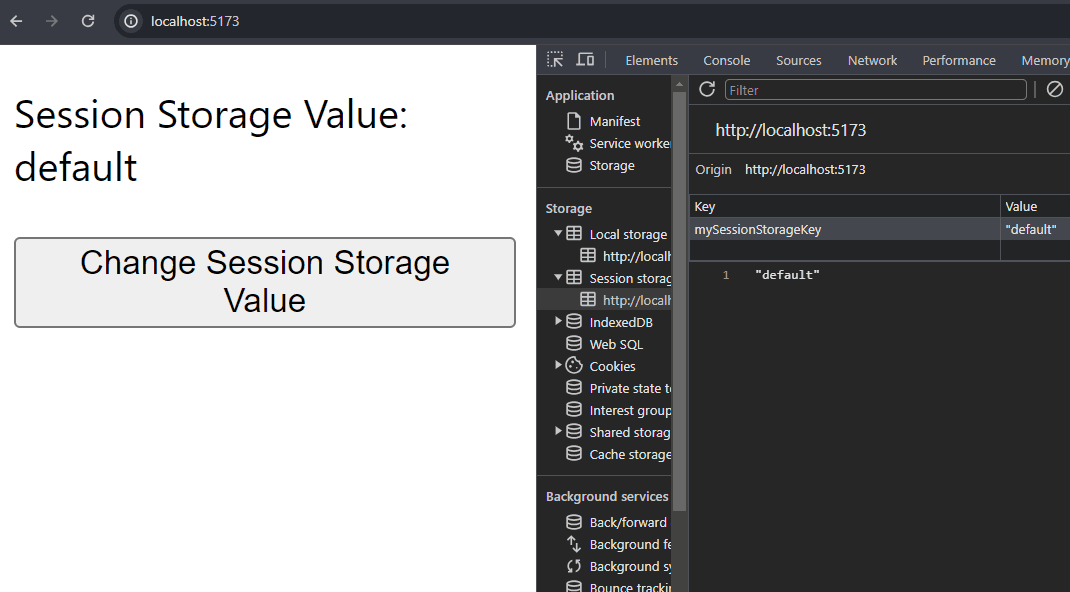Click the sidebar vertical scrollbar

[680, 300]
